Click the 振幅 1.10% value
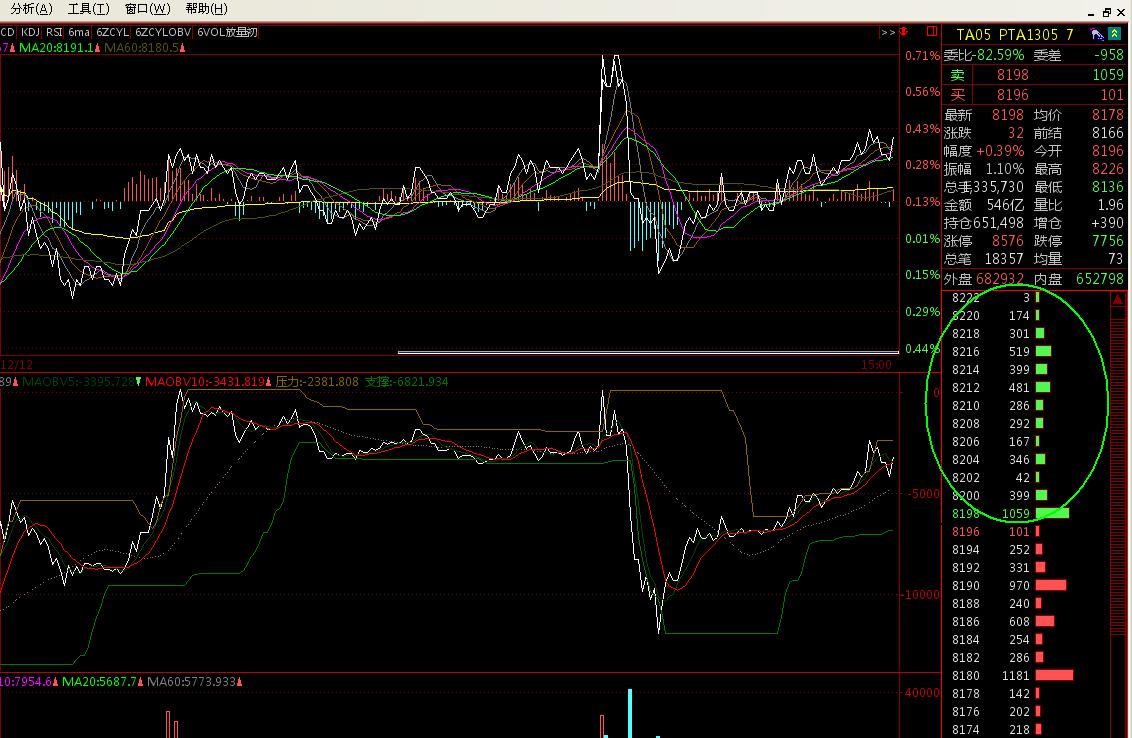Image resolution: width=1132 pixels, height=738 pixels. pos(1005,169)
